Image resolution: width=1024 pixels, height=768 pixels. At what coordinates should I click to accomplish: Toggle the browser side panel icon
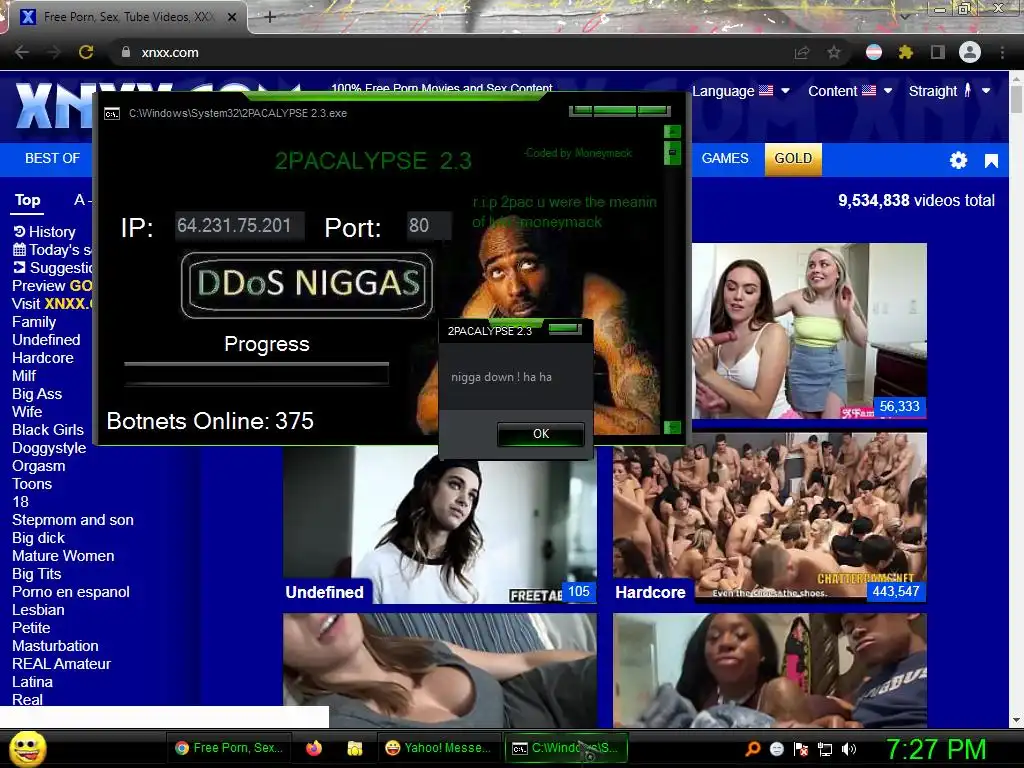(938, 52)
